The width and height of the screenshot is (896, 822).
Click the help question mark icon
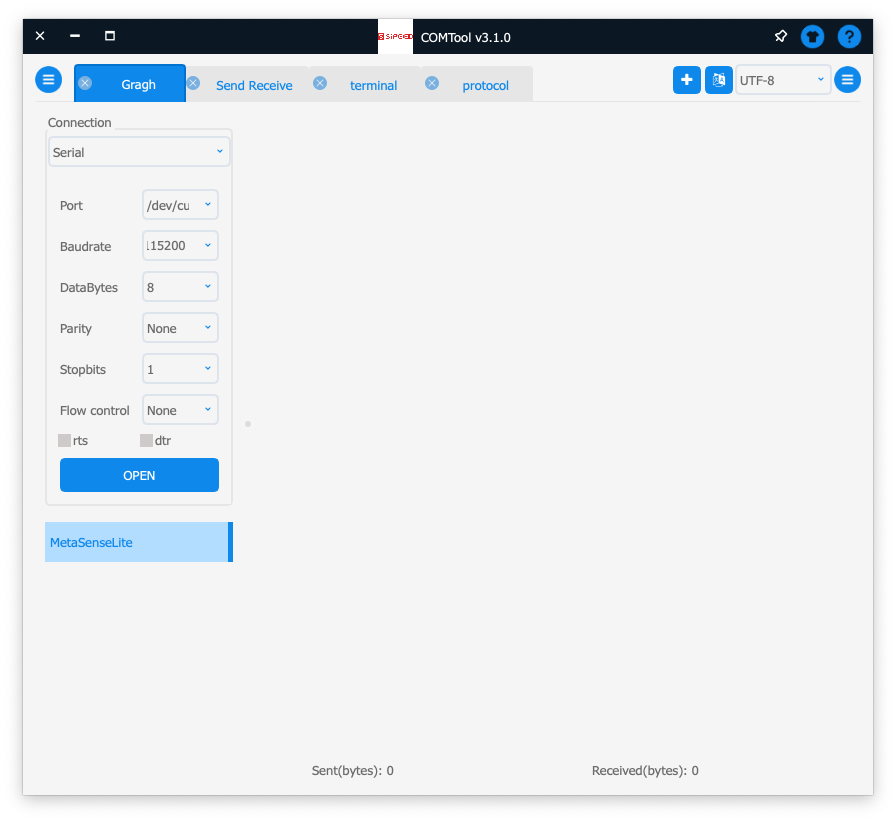coord(848,37)
